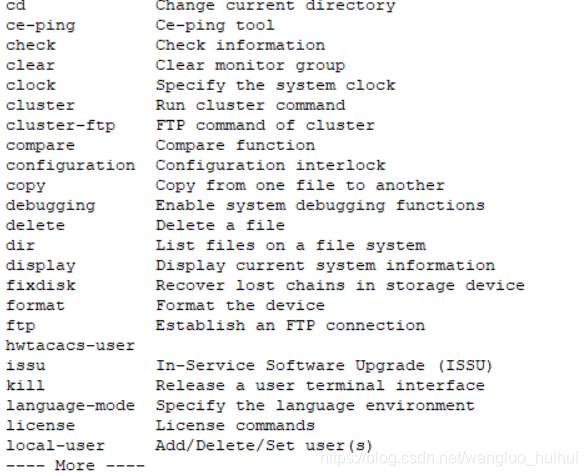This screenshot has height=476, width=587.
Task: Click the 'issu' command entry
Action: [25, 366]
